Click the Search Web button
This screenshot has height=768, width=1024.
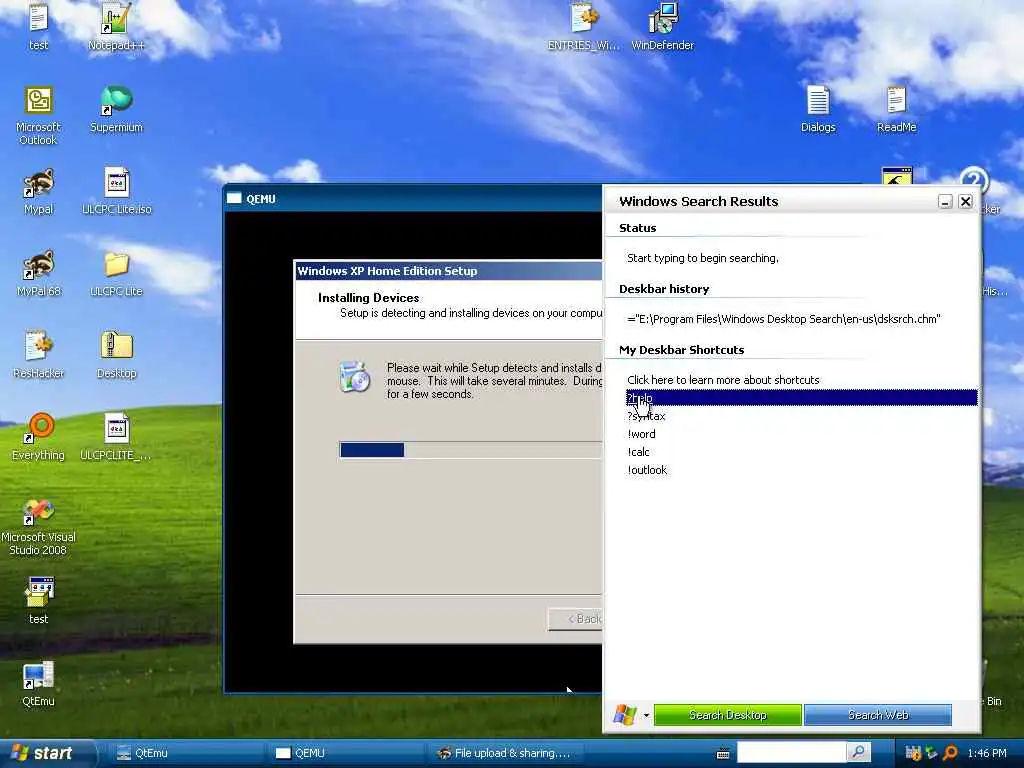coord(878,715)
